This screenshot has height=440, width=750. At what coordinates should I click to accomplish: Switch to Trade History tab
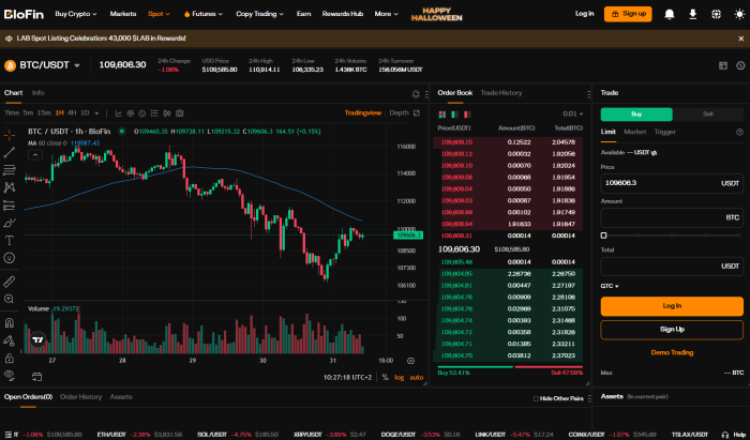point(501,93)
